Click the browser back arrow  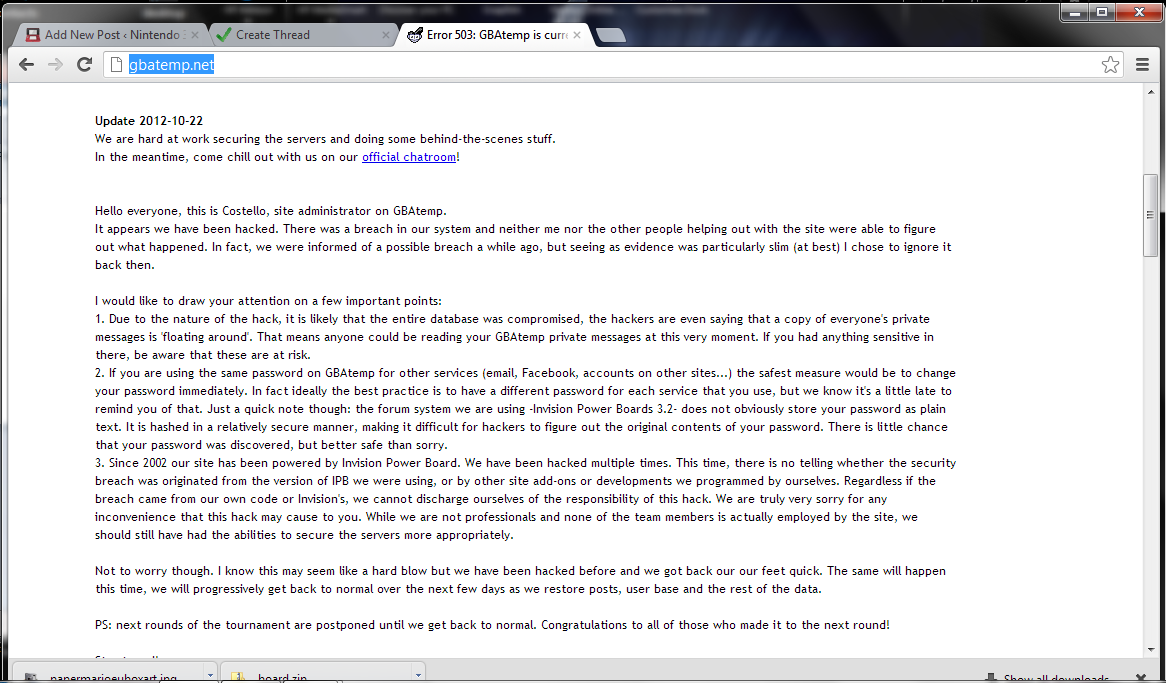[27, 65]
